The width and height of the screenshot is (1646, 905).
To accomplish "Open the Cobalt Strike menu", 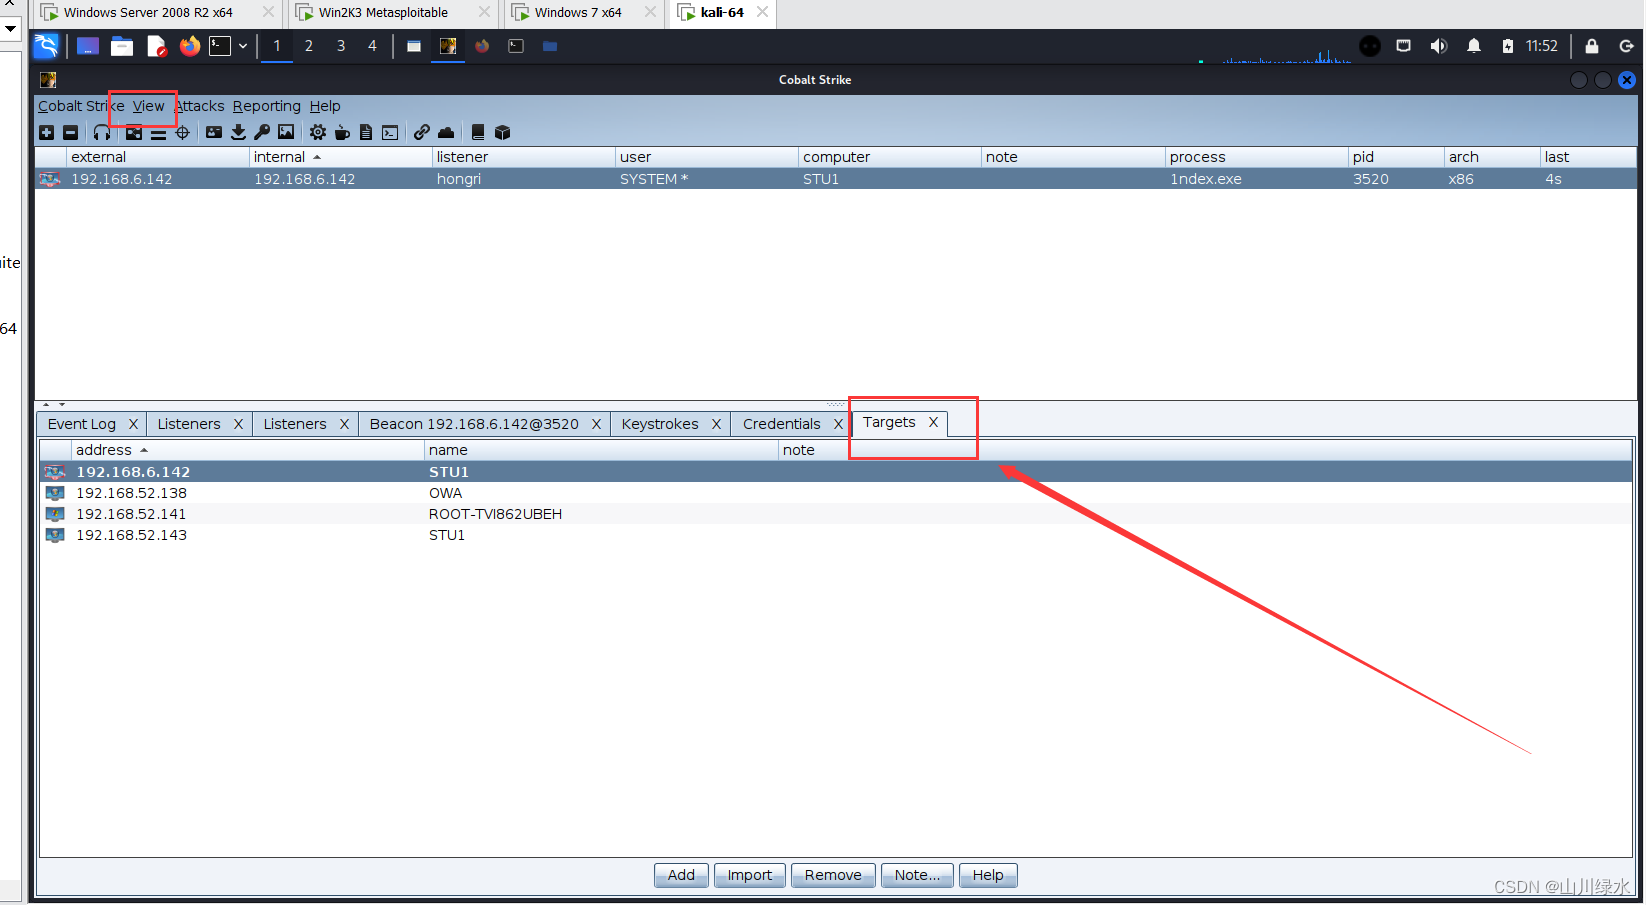I will [x=81, y=106].
